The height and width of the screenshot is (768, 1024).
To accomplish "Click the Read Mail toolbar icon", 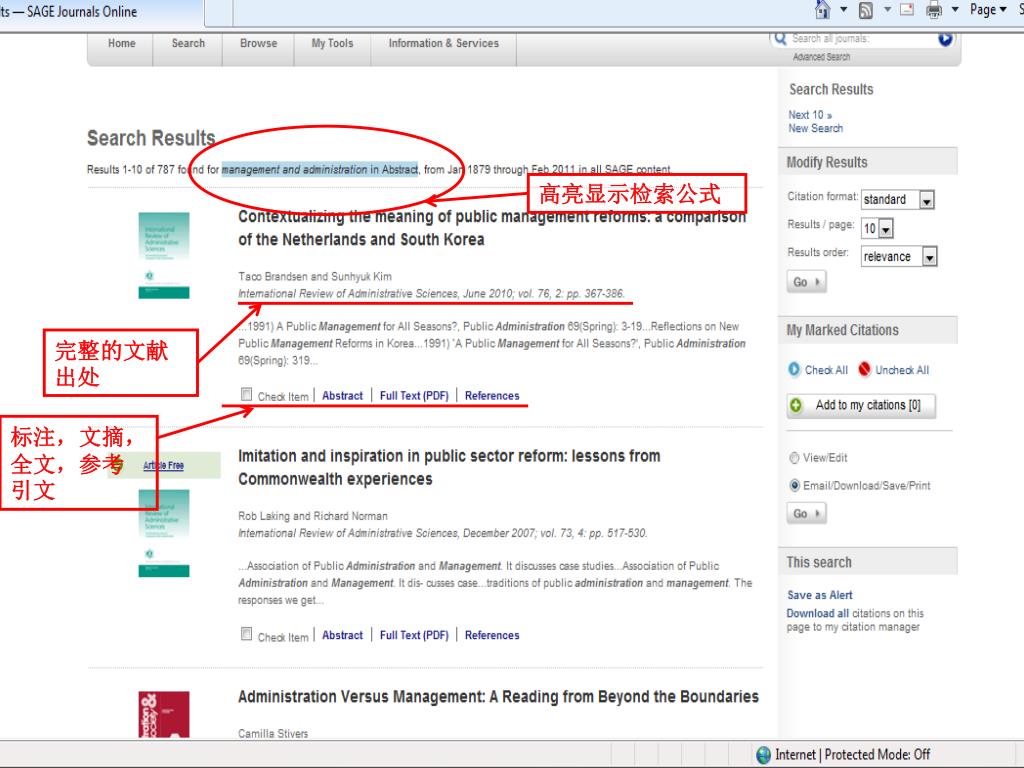I will point(907,10).
